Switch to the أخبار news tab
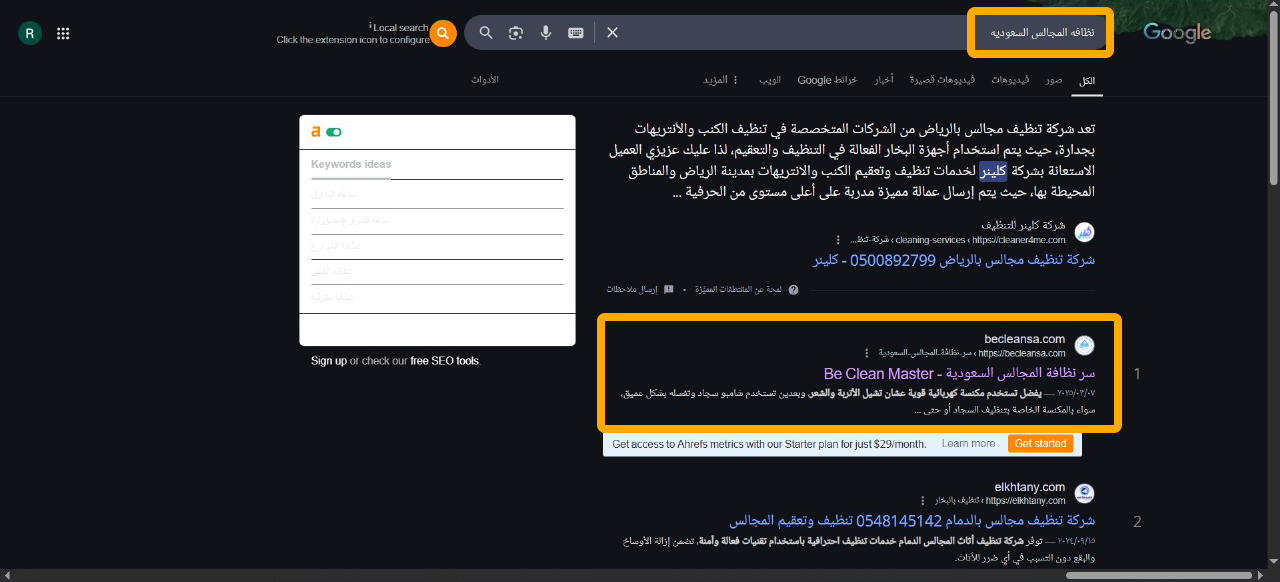This screenshot has height=582, width=1280. pyautogui.click(x=884, y=79)
